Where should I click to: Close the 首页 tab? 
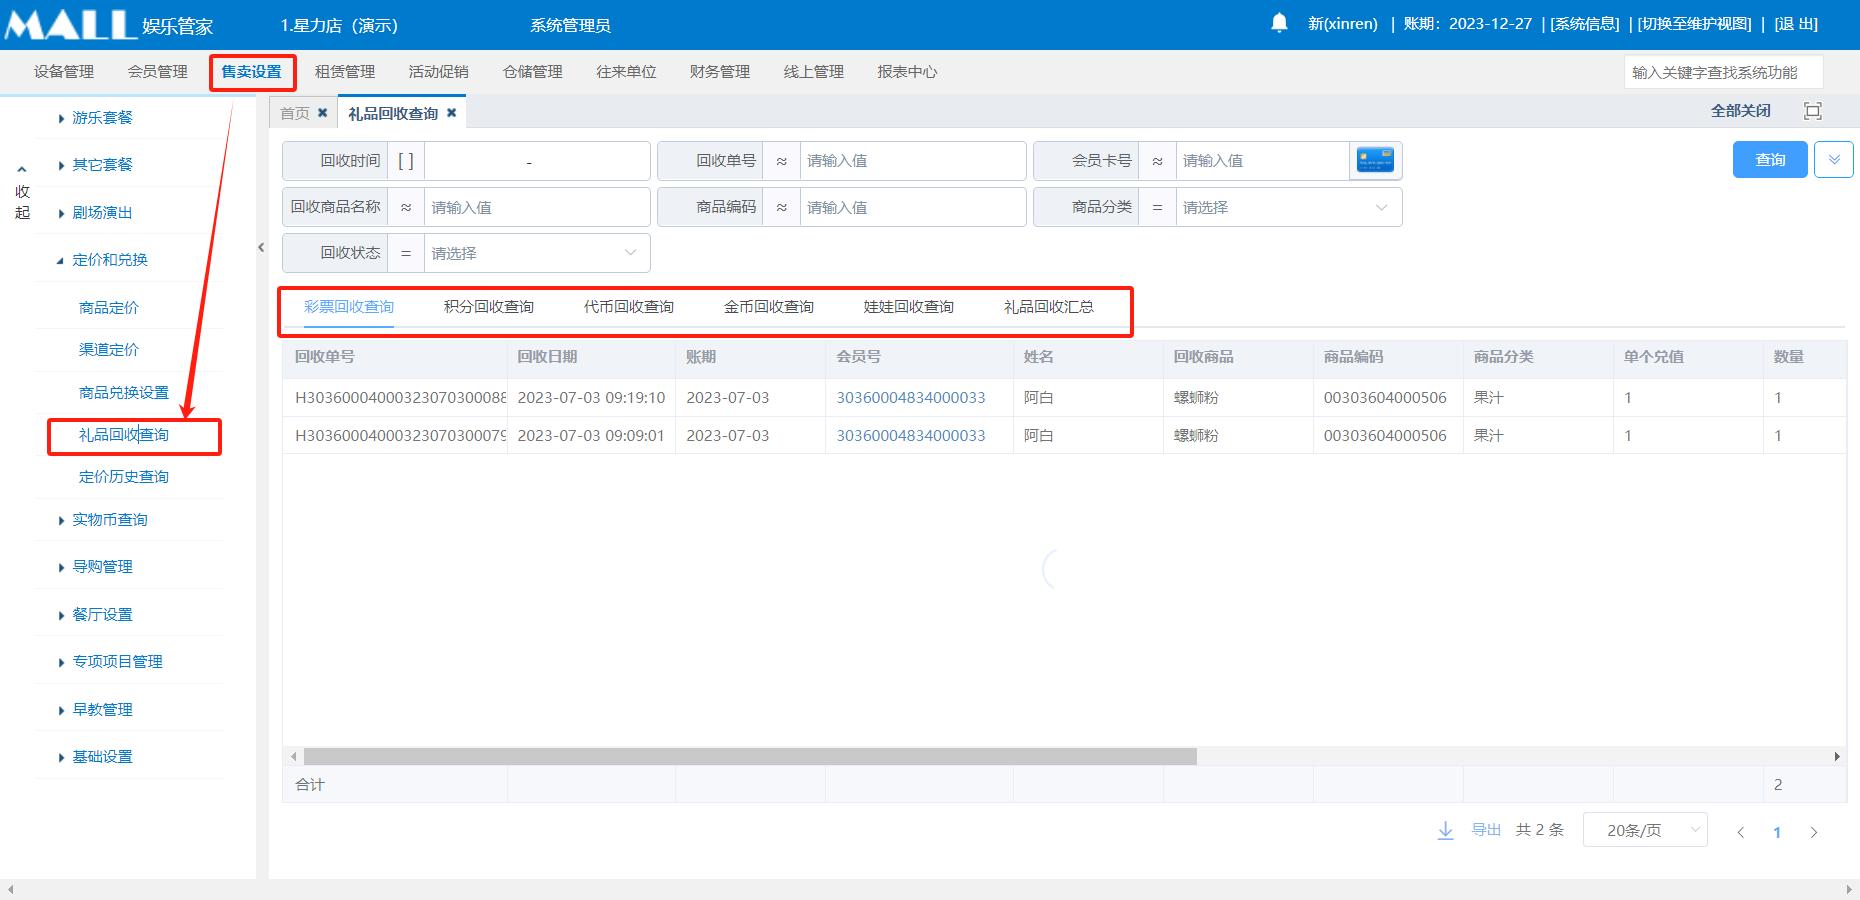coord(323,113)
